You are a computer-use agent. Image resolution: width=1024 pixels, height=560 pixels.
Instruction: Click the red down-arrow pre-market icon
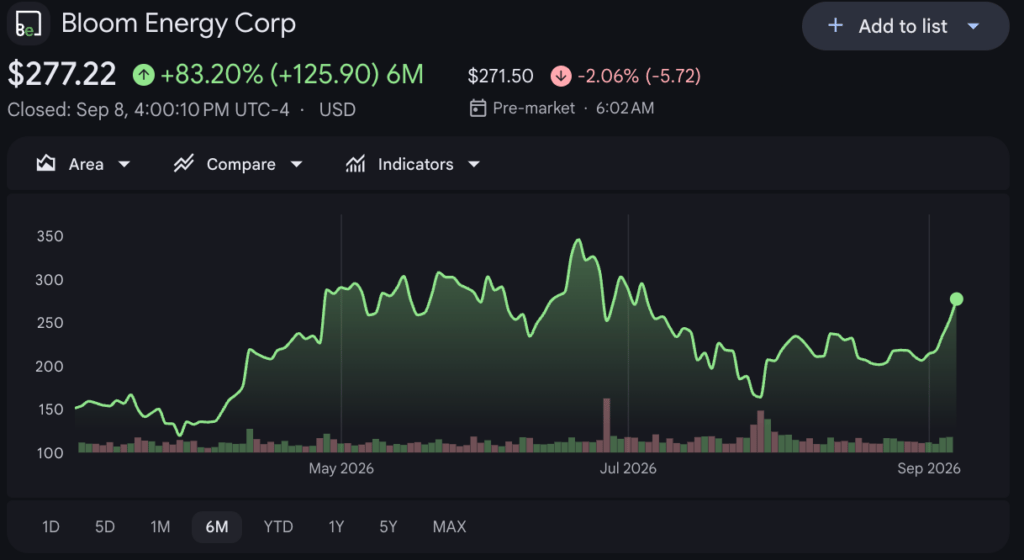click(x=560, y=76)
